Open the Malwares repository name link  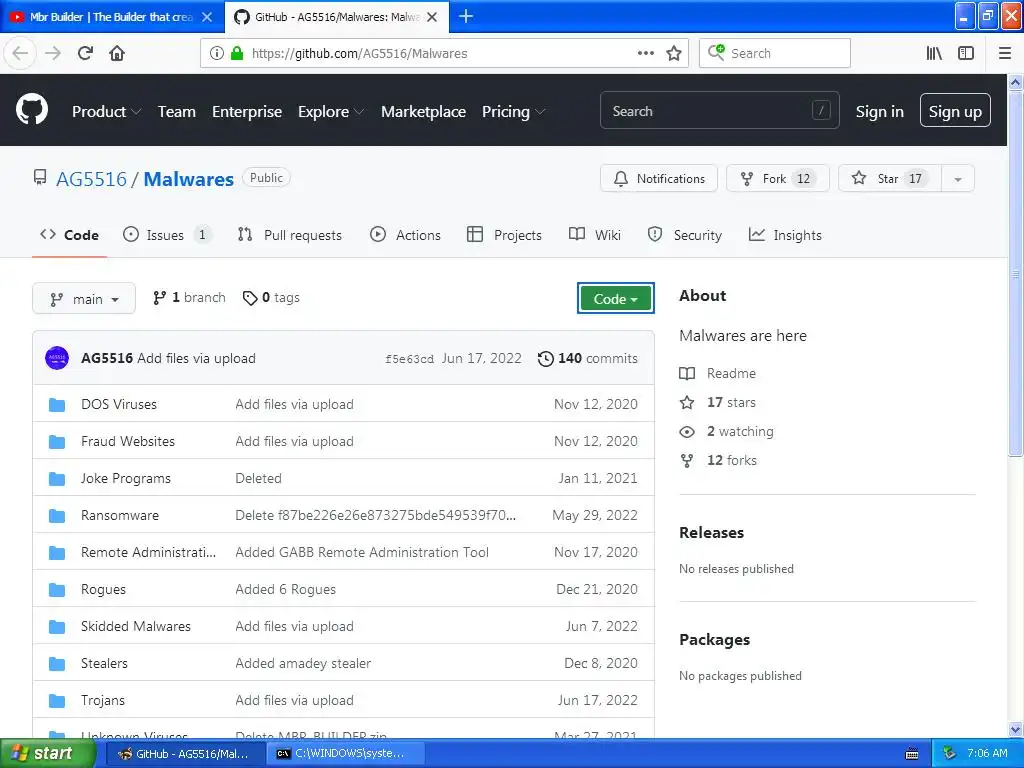[x=189, y=179]
